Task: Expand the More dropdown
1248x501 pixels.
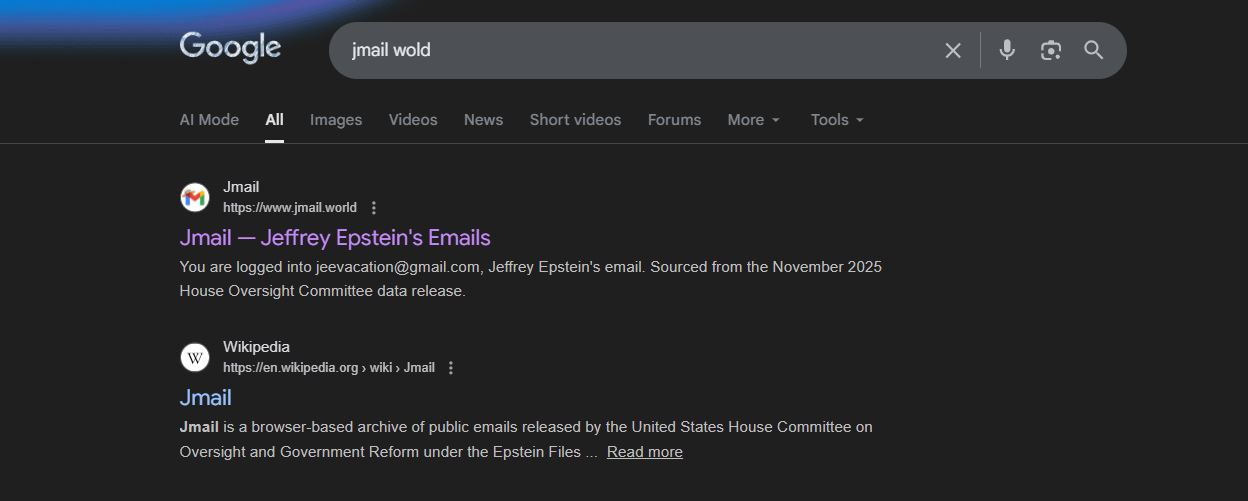Action: click(x=753, y=120)
